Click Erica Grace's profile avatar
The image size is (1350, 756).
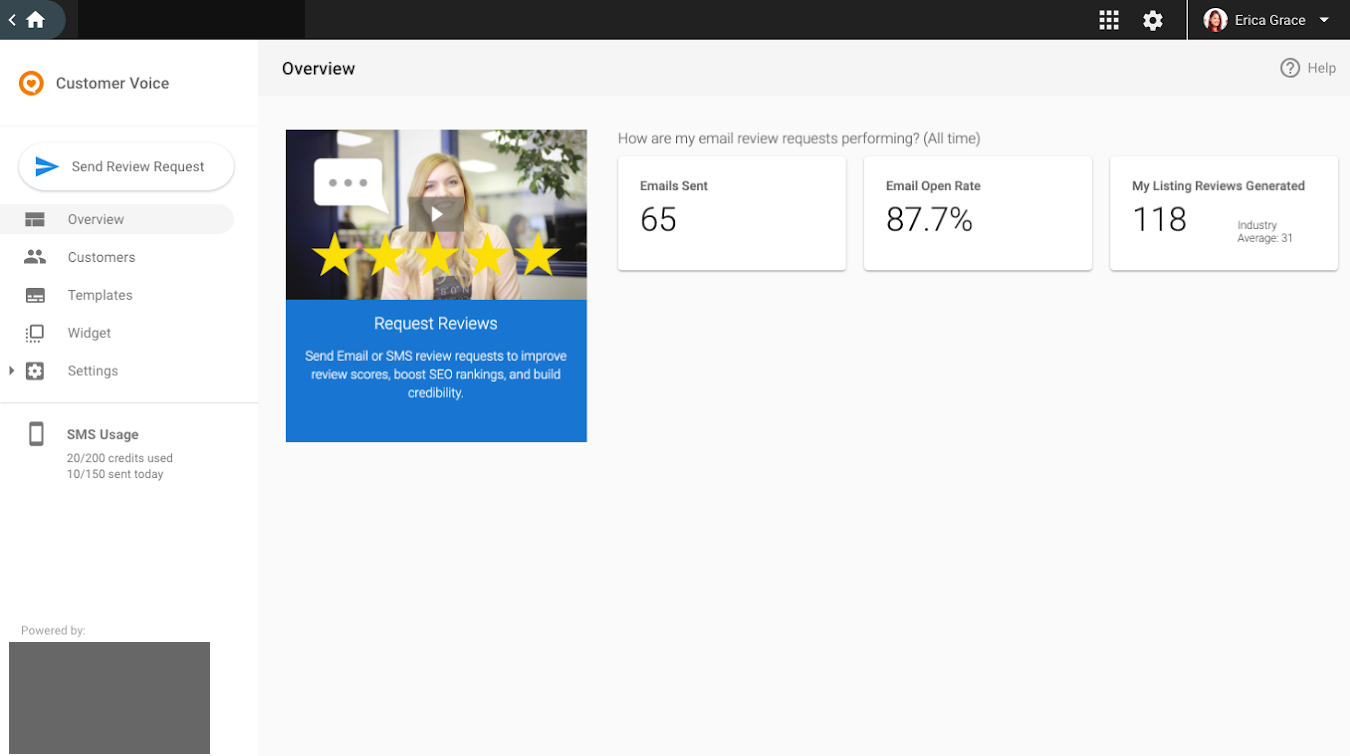coord(1215,20)
